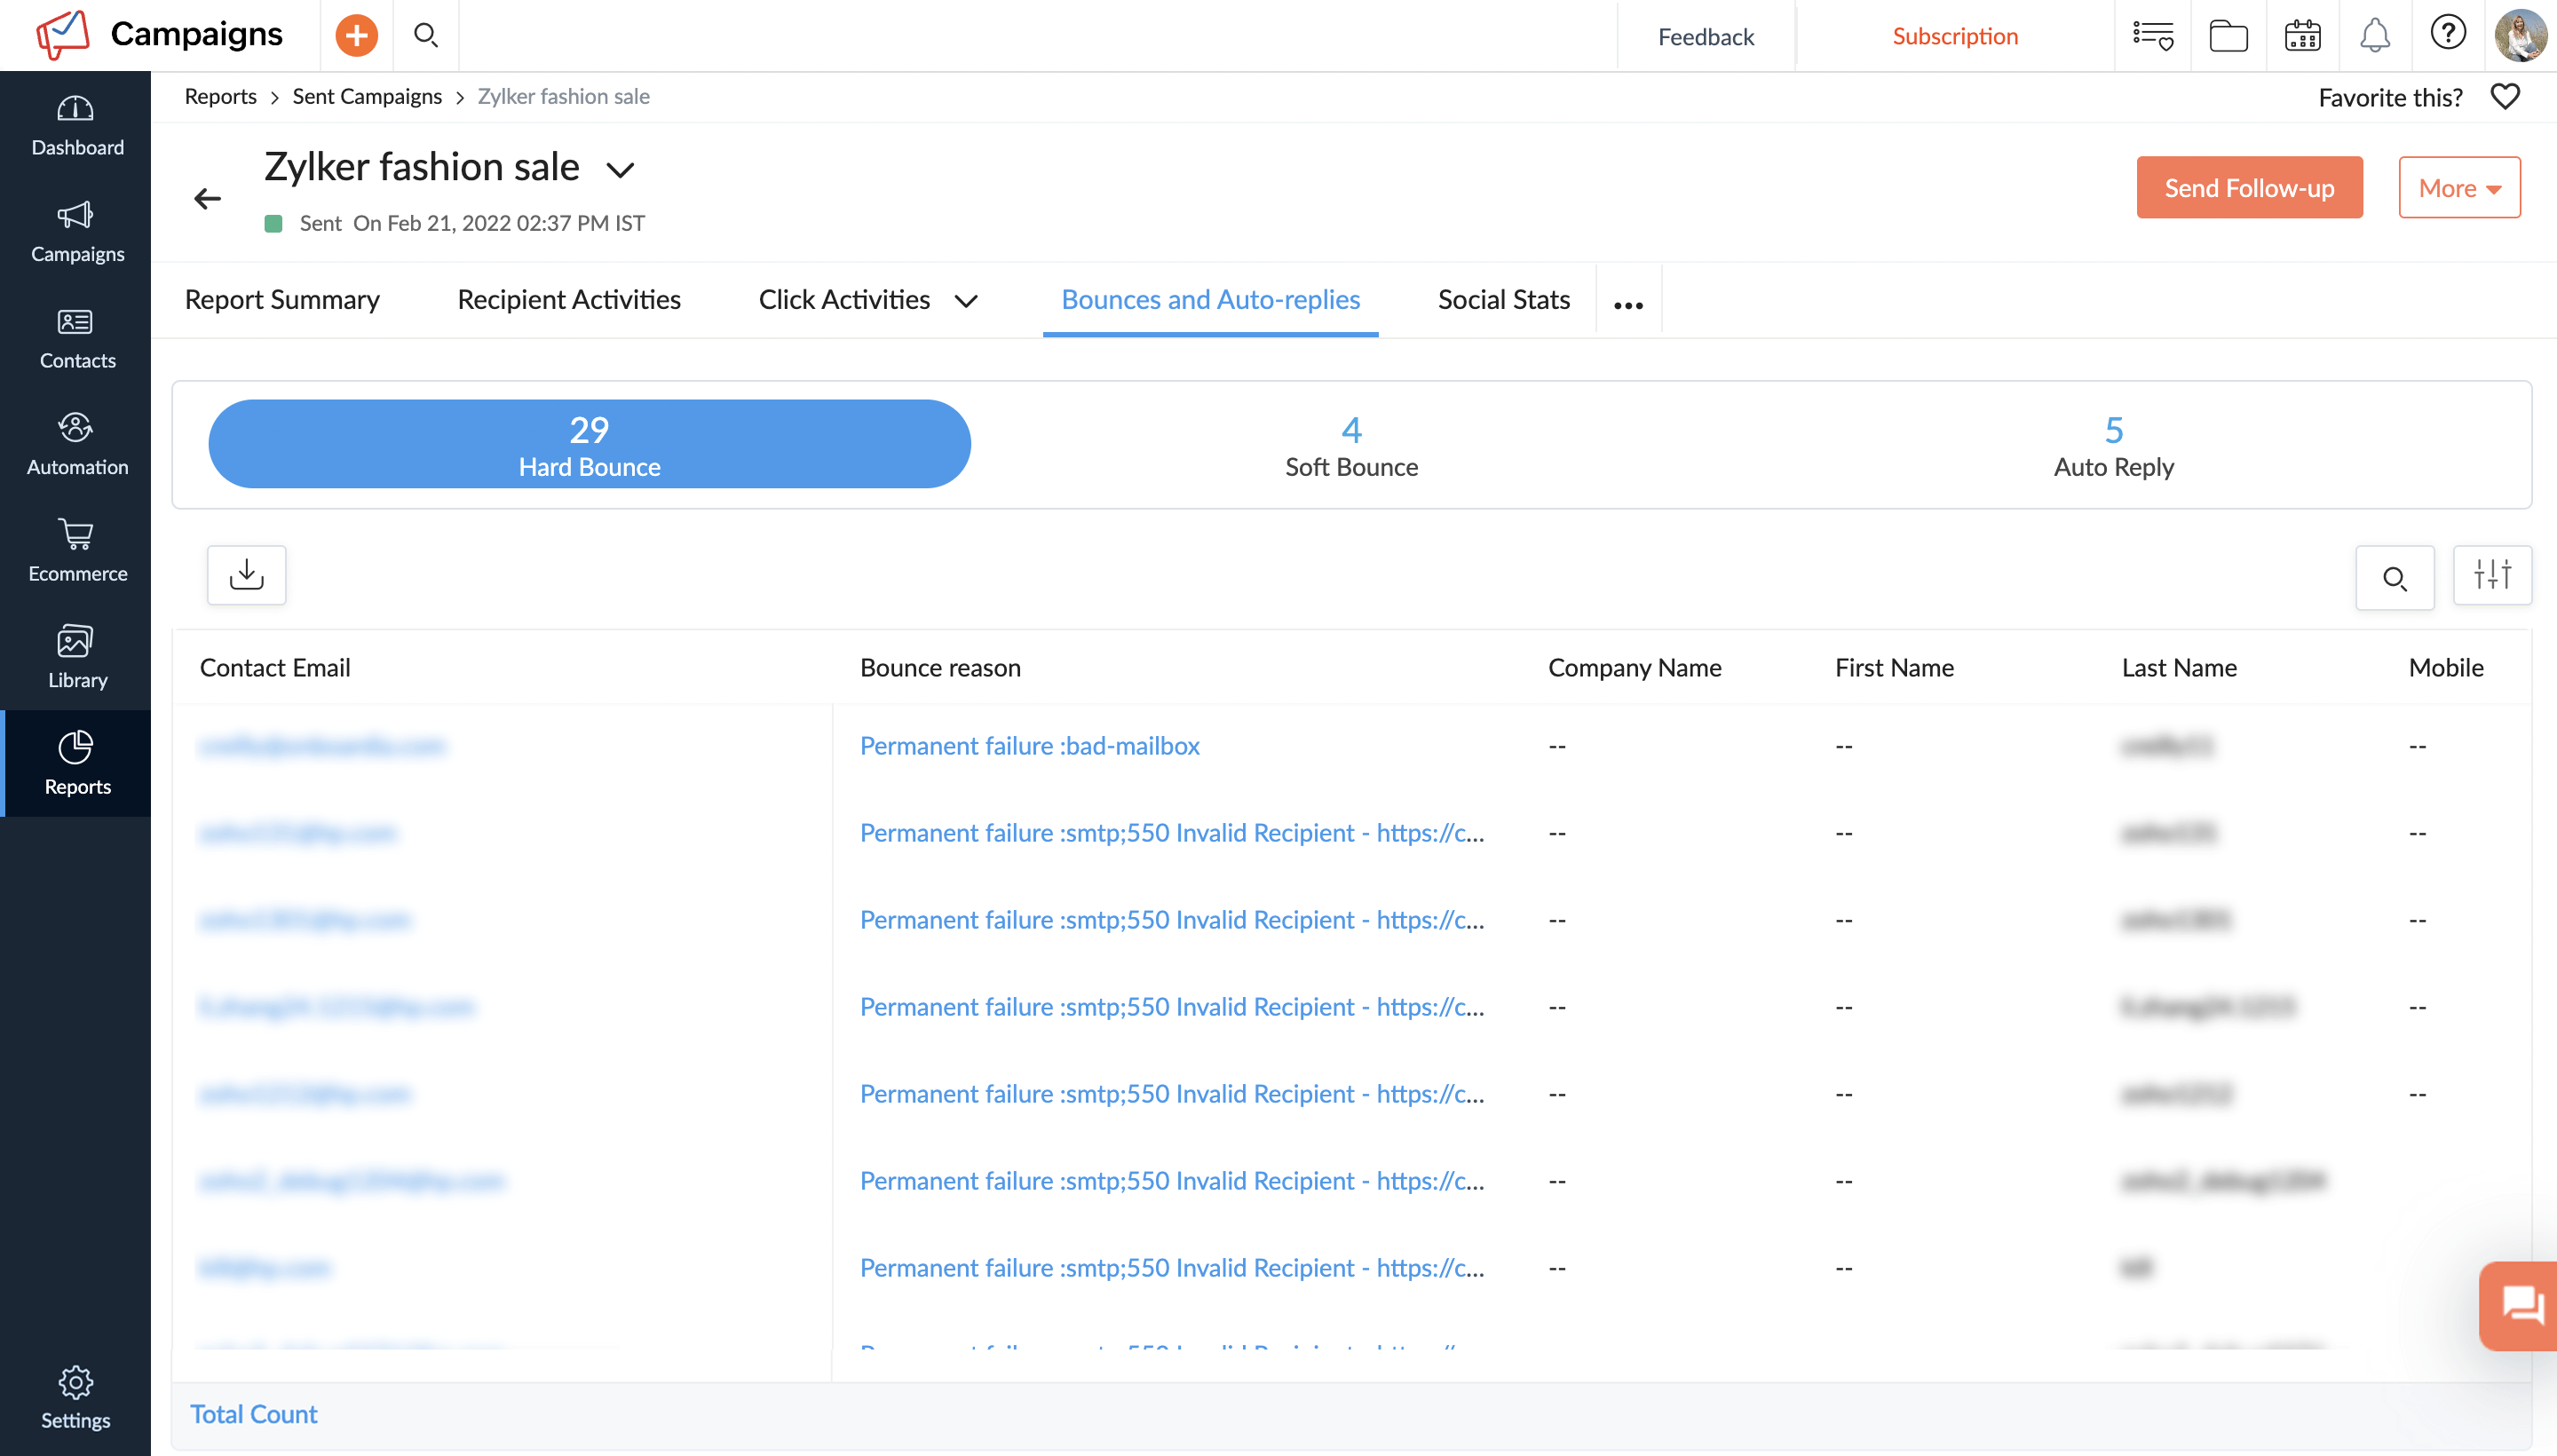This screenshot has height=1456, width=2557.
Task: Select the 5 Auto Reply filter
Action: [x=2113, y=446]
